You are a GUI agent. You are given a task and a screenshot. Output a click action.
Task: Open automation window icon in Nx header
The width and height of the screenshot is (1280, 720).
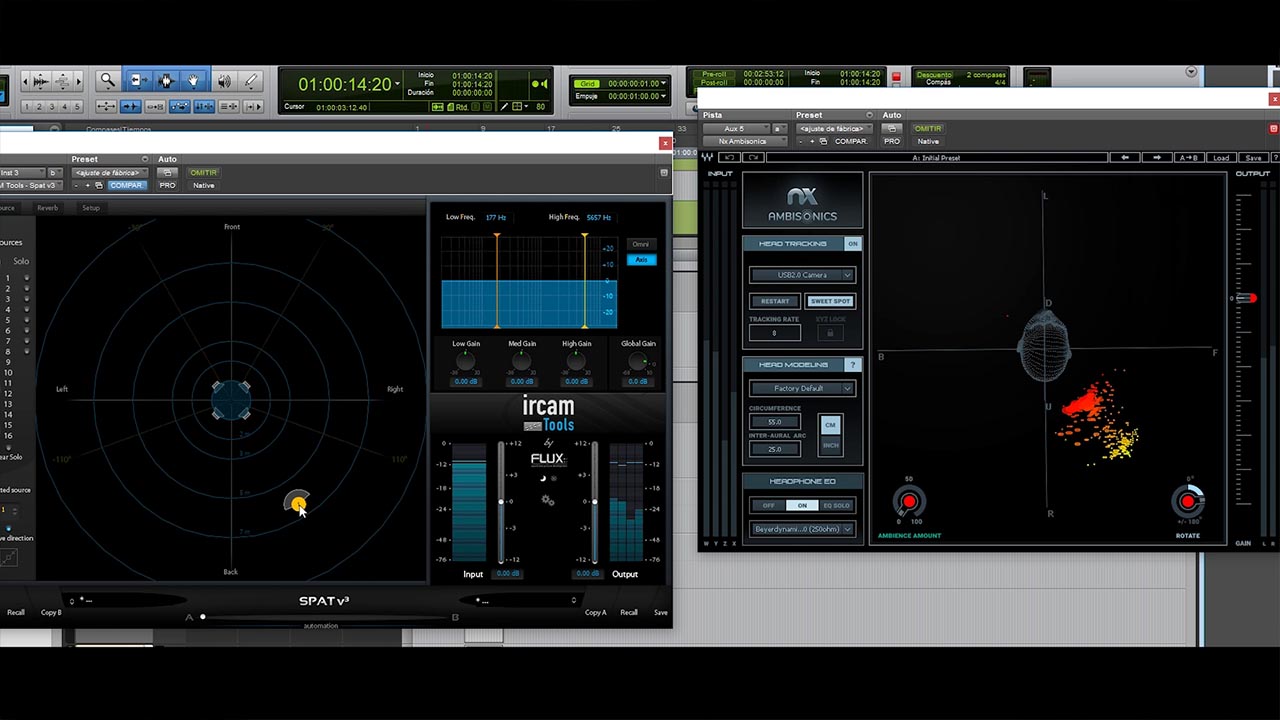(x=891, y=129)
